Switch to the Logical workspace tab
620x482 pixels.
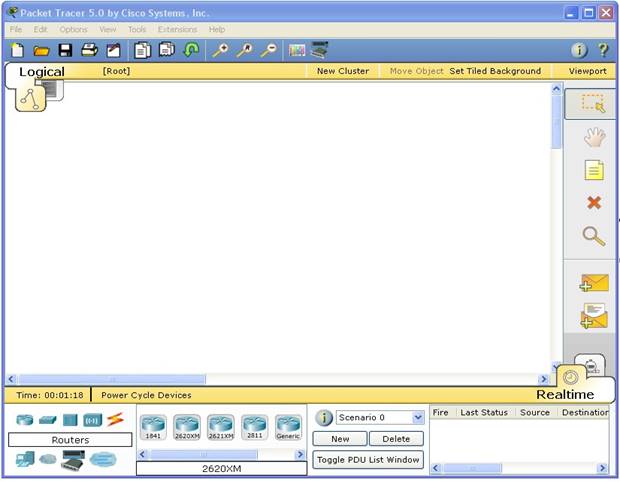click(x=42, y=72)
